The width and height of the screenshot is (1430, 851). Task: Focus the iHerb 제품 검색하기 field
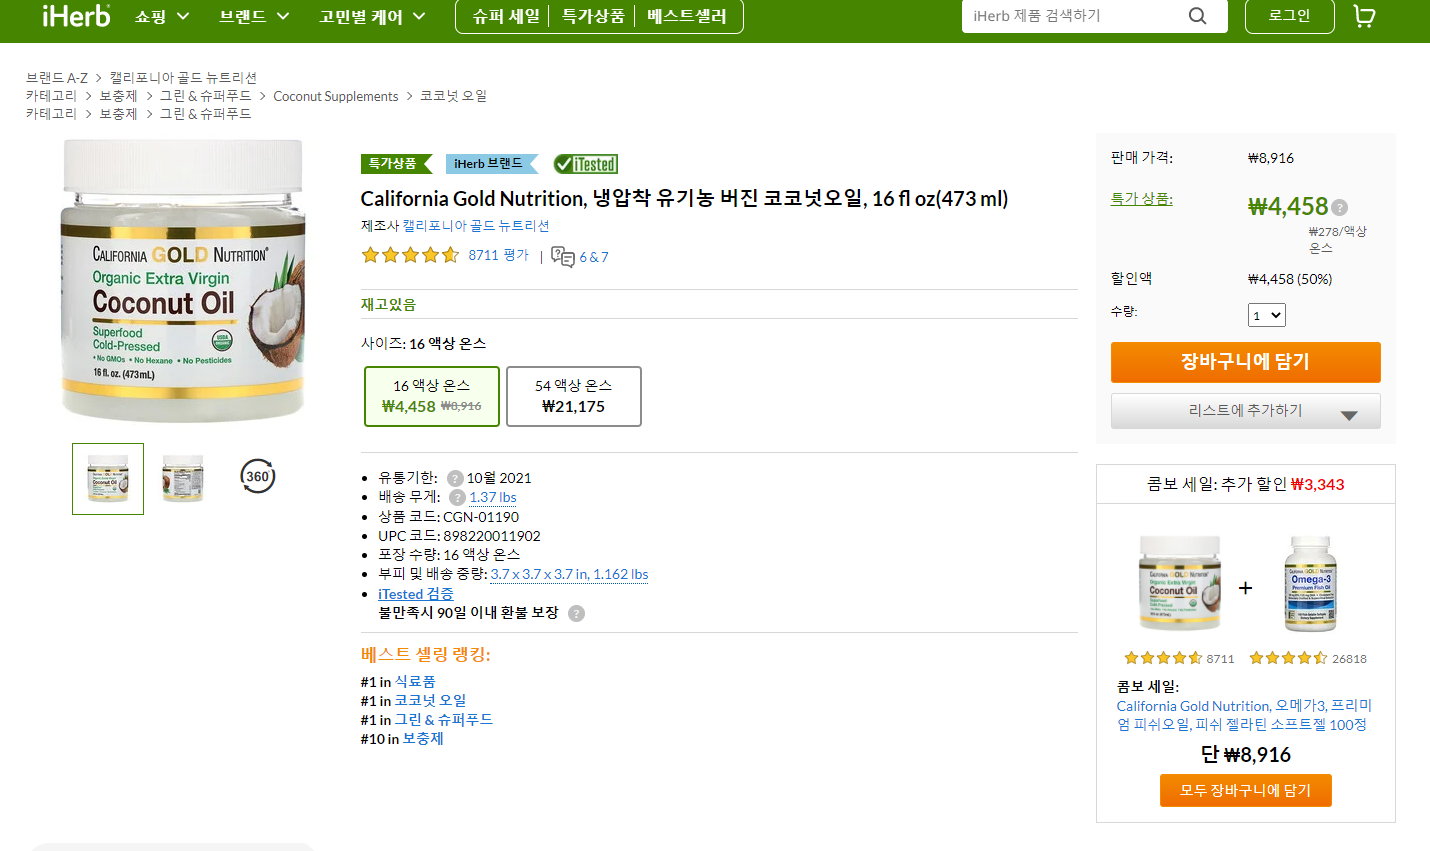tap(1075, 16)
